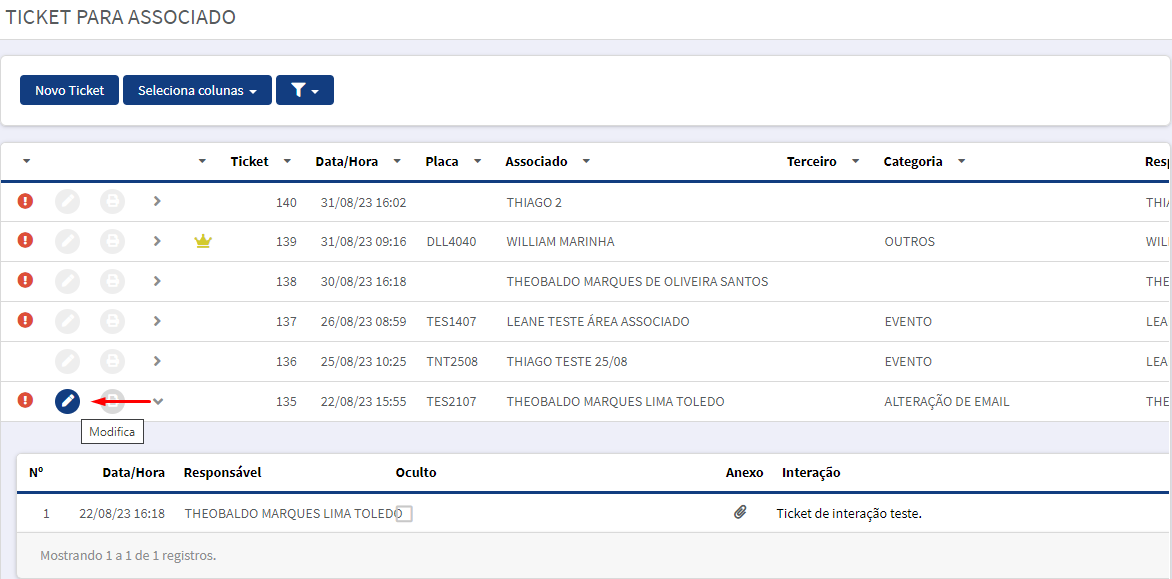Click the alert icon for ticket 137
The height and width of the screenshot is (579, 1172).
pyautogui.click(x=25, y=321)
